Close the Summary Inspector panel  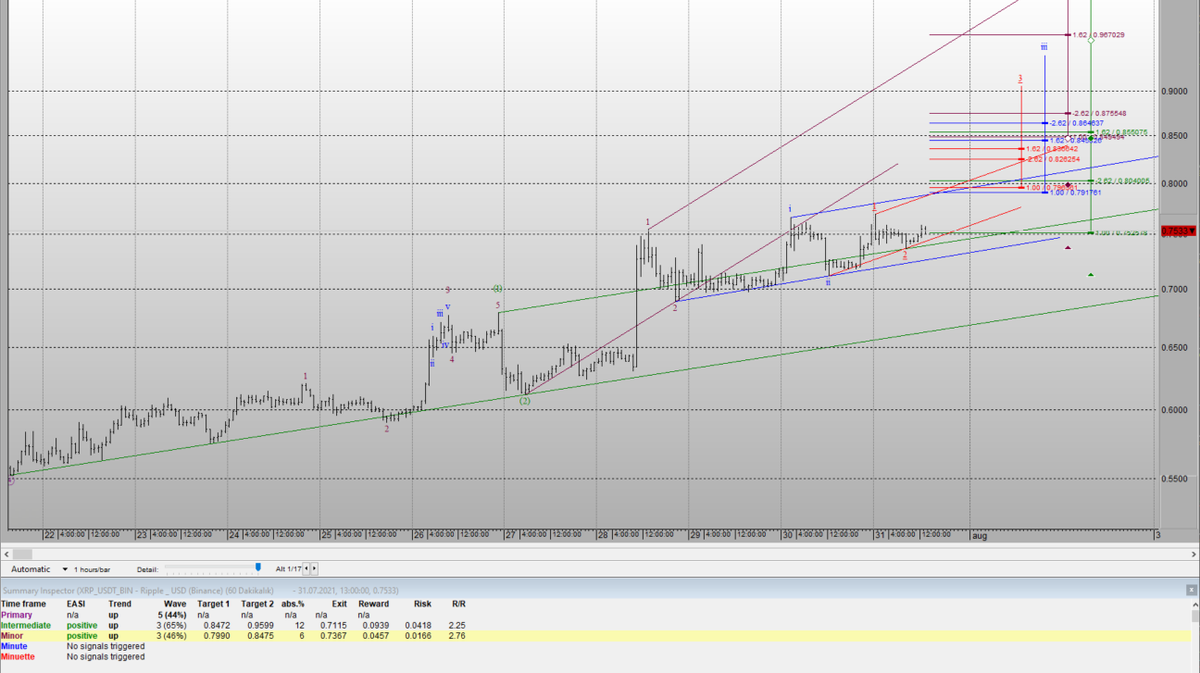pos(1192,591)
